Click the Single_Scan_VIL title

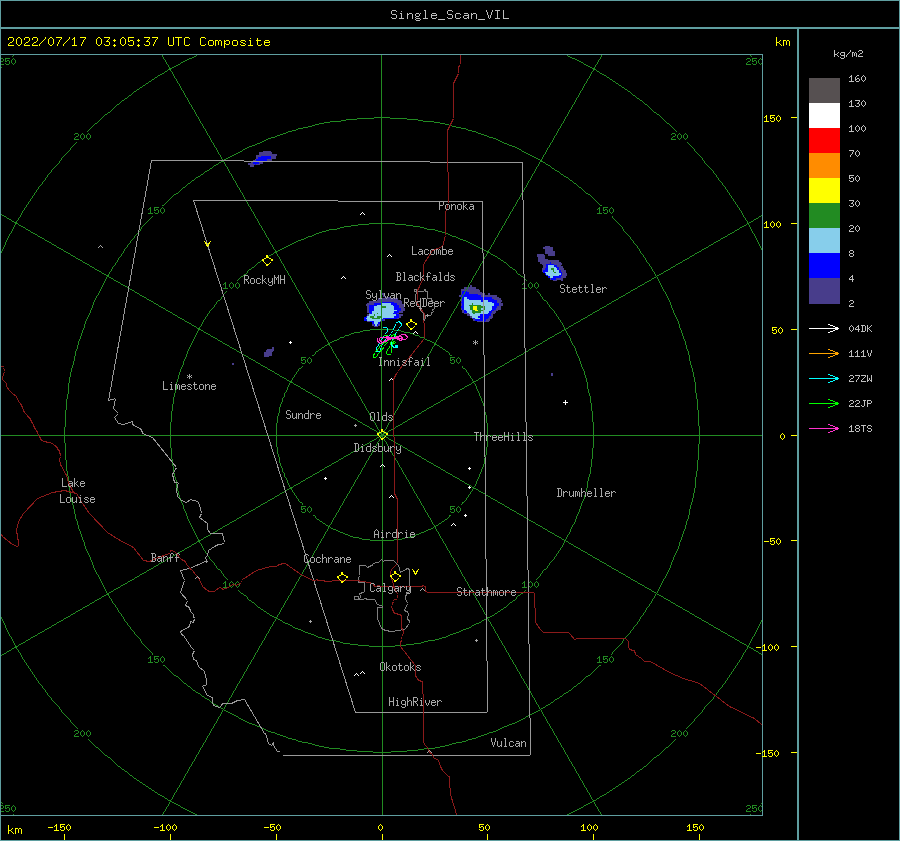click(x=449, y=15)
